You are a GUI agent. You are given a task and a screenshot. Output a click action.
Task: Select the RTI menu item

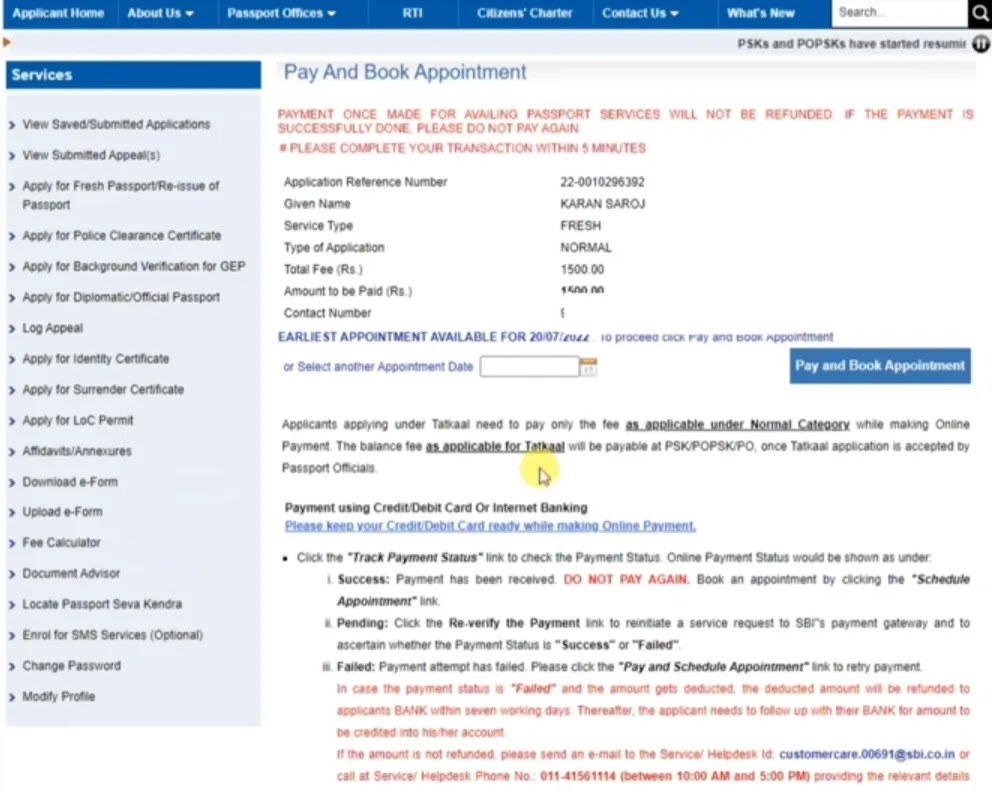click(412, 13)
